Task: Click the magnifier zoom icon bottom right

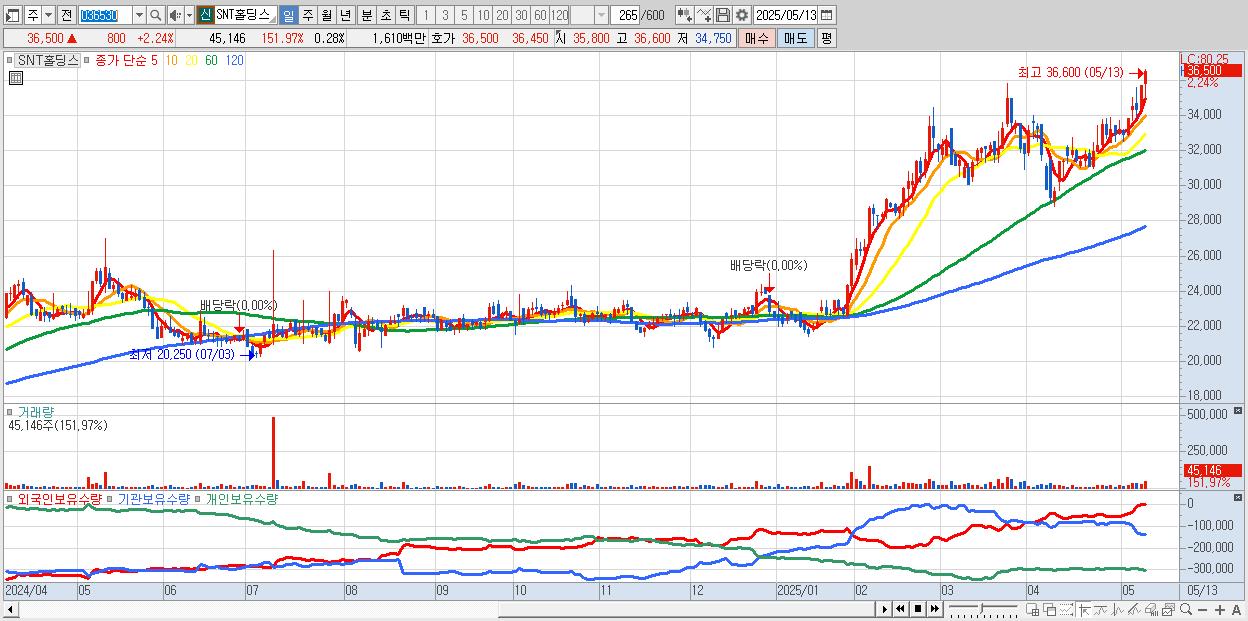Action: [x=1185, y=609]
